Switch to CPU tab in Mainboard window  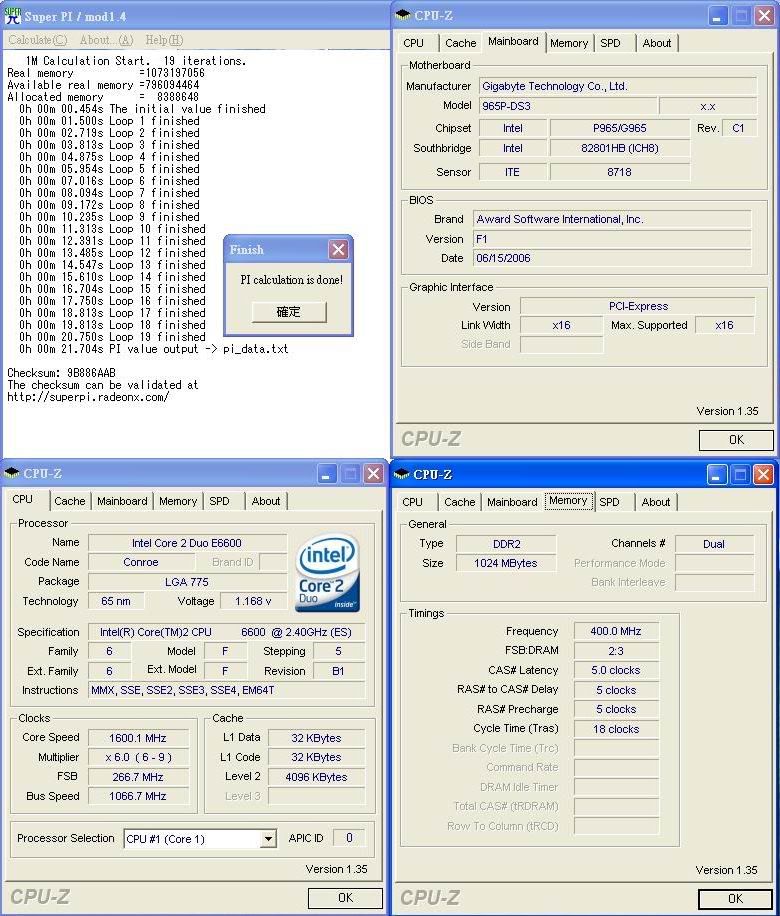pos(414,43)
